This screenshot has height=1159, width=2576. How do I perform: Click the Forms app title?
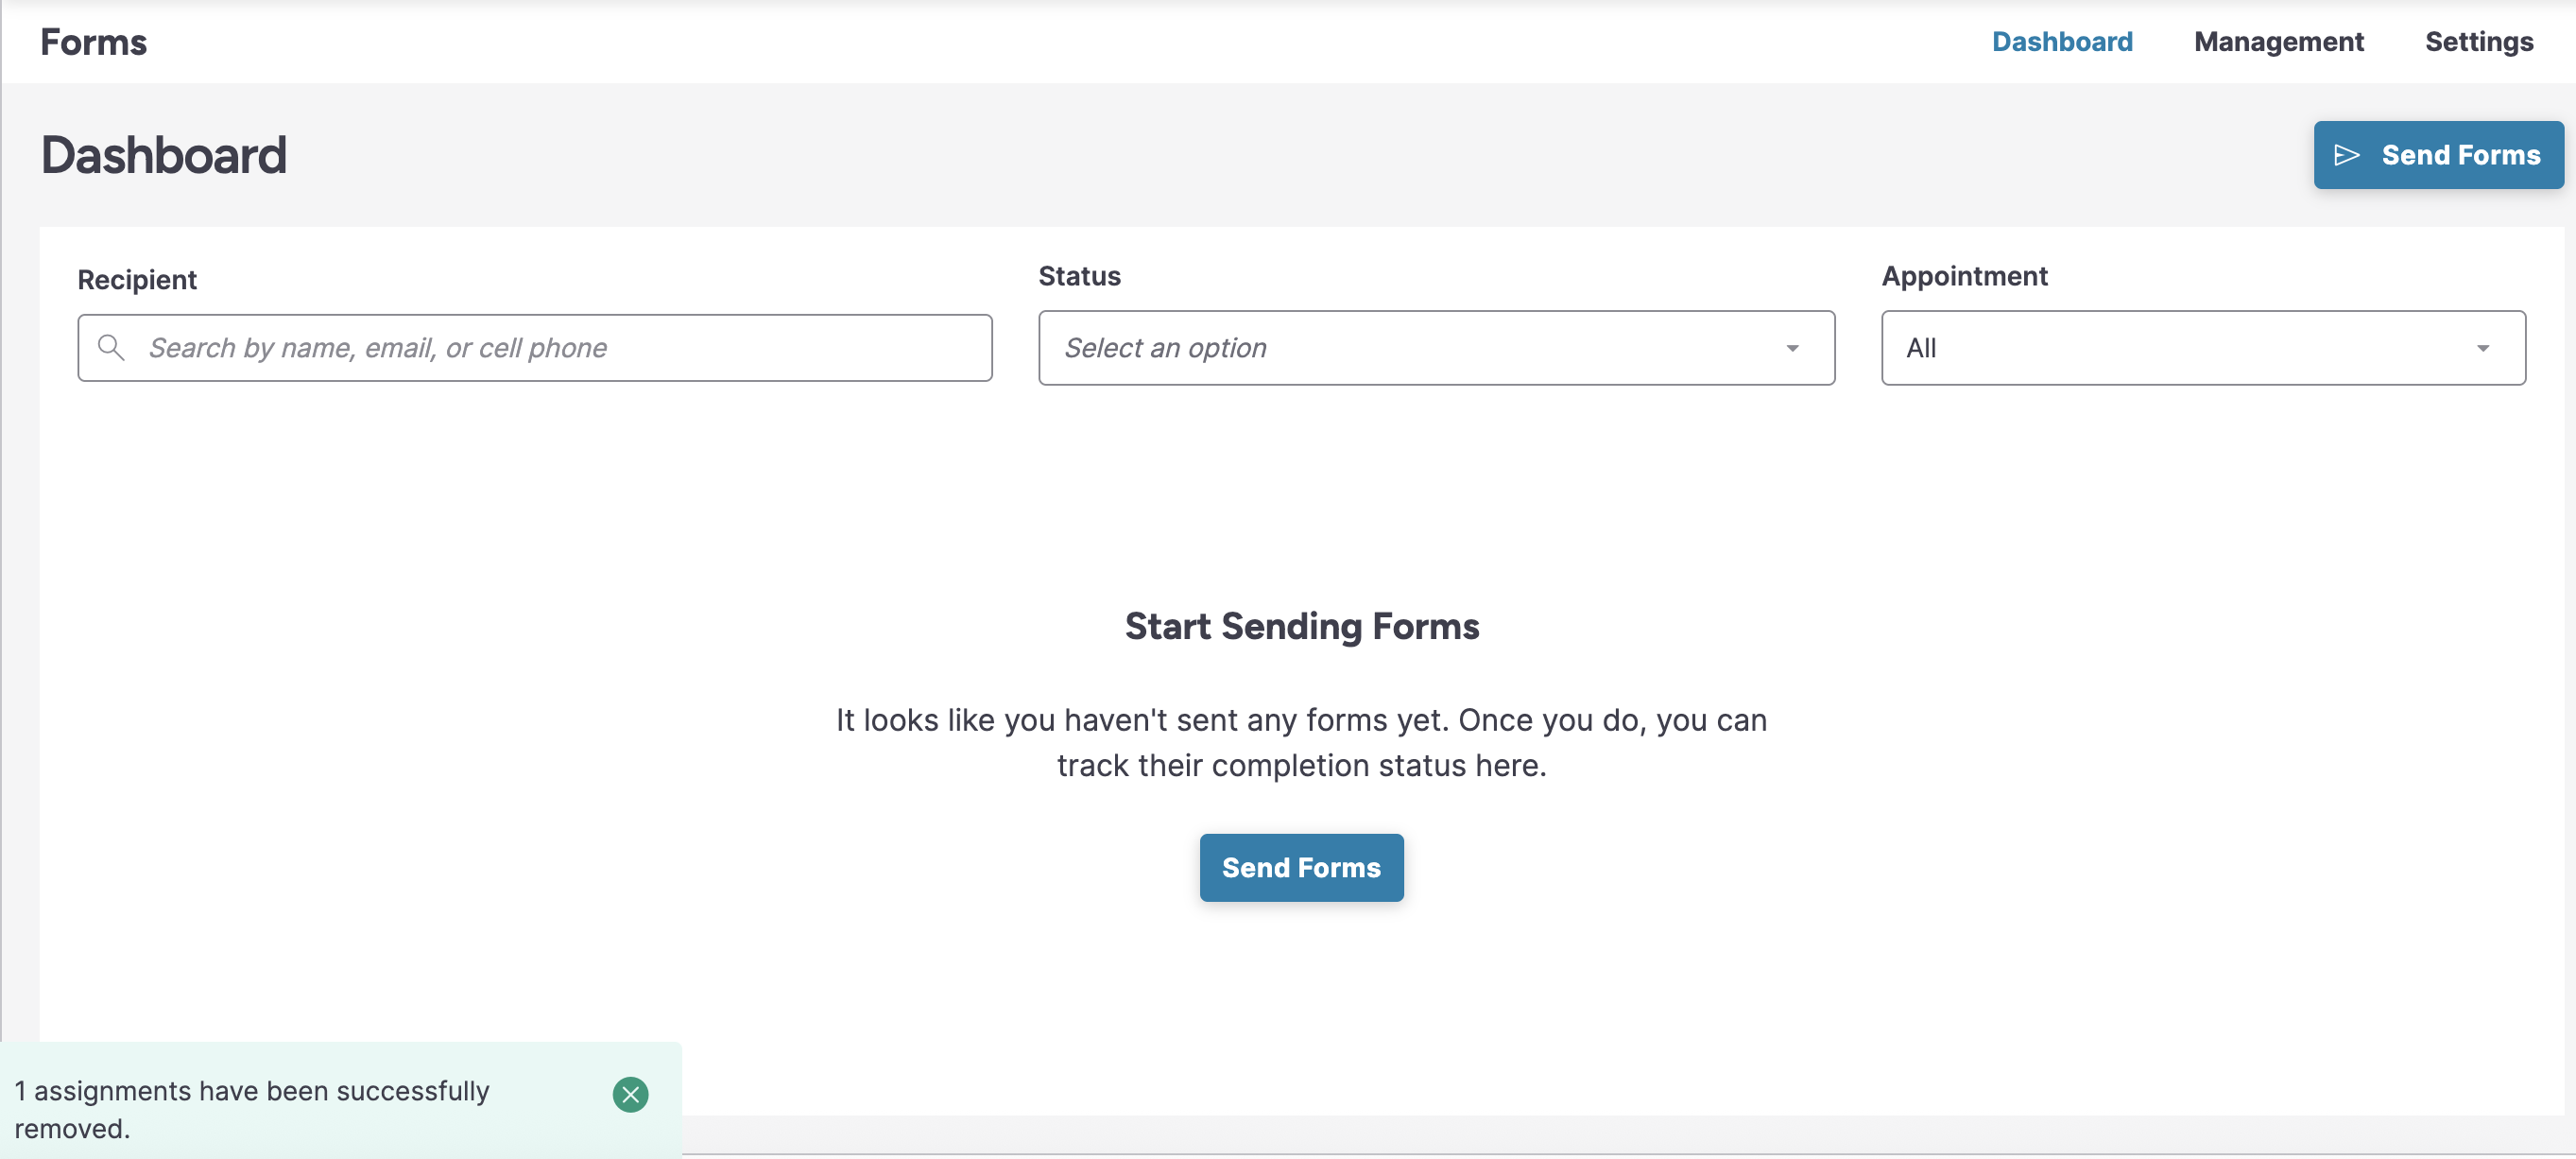(x=94, y=42)
